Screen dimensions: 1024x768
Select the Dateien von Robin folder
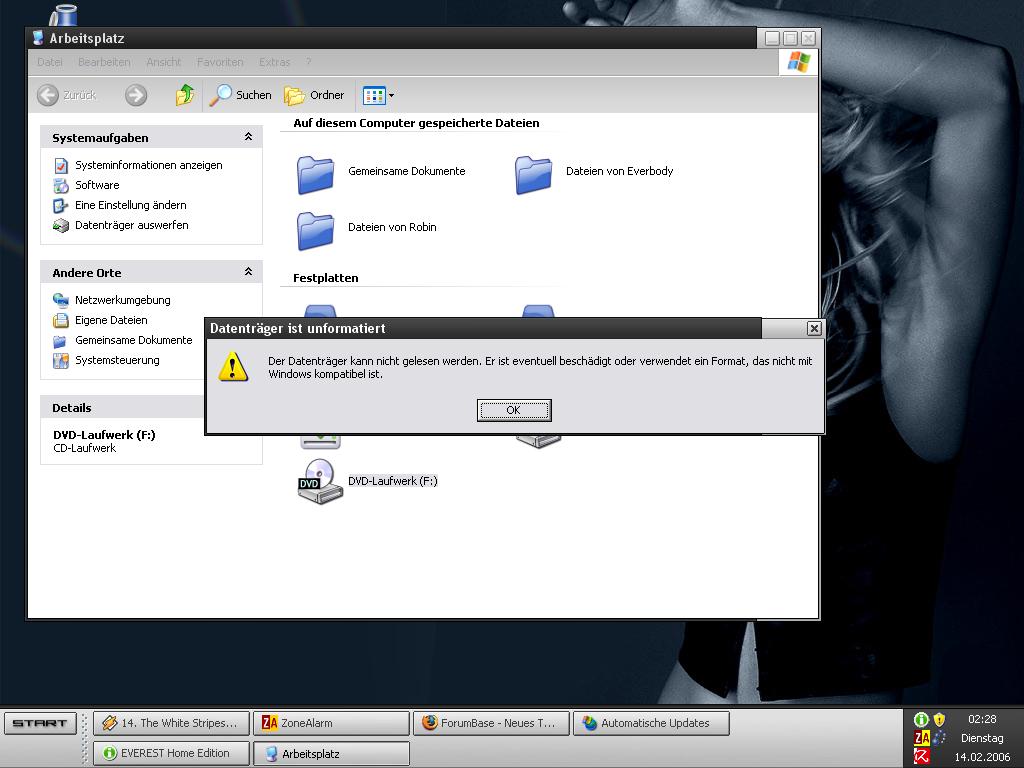[316, 231]
